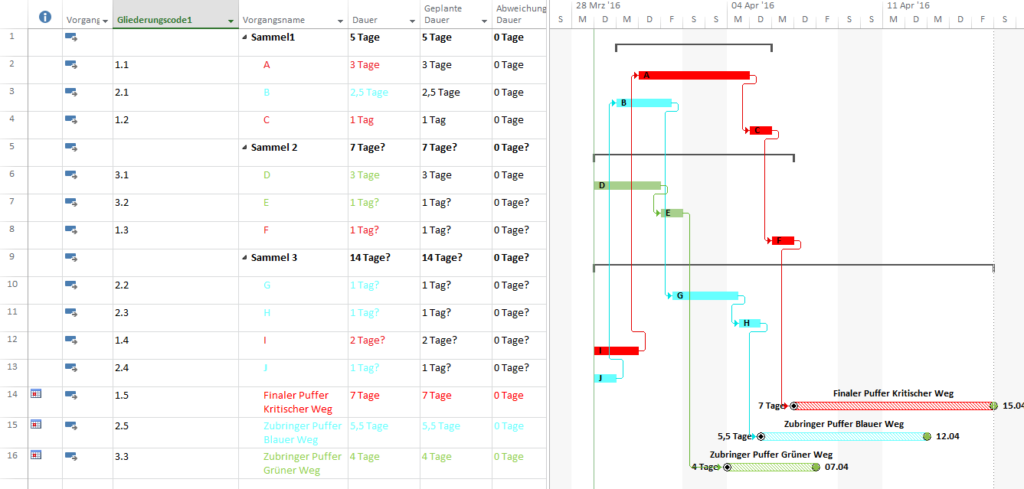Click the task mode icon for Sammel 3
The image size is (1024, 489).
click(71, 257)
